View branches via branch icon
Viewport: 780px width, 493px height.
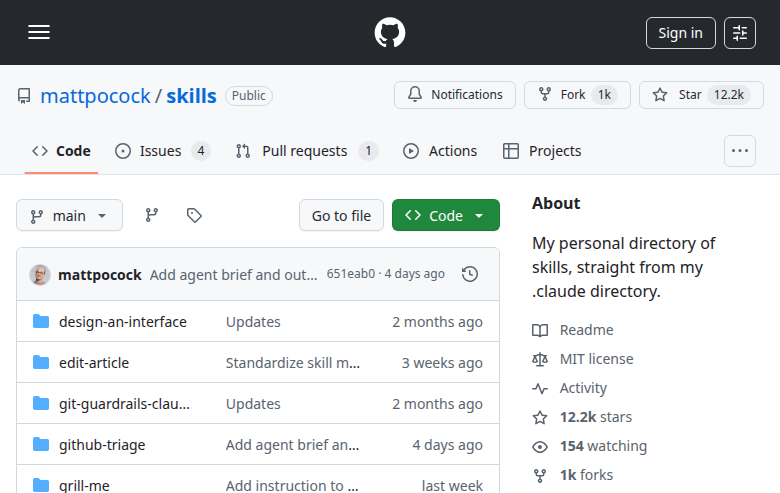[x=152, y=215]
